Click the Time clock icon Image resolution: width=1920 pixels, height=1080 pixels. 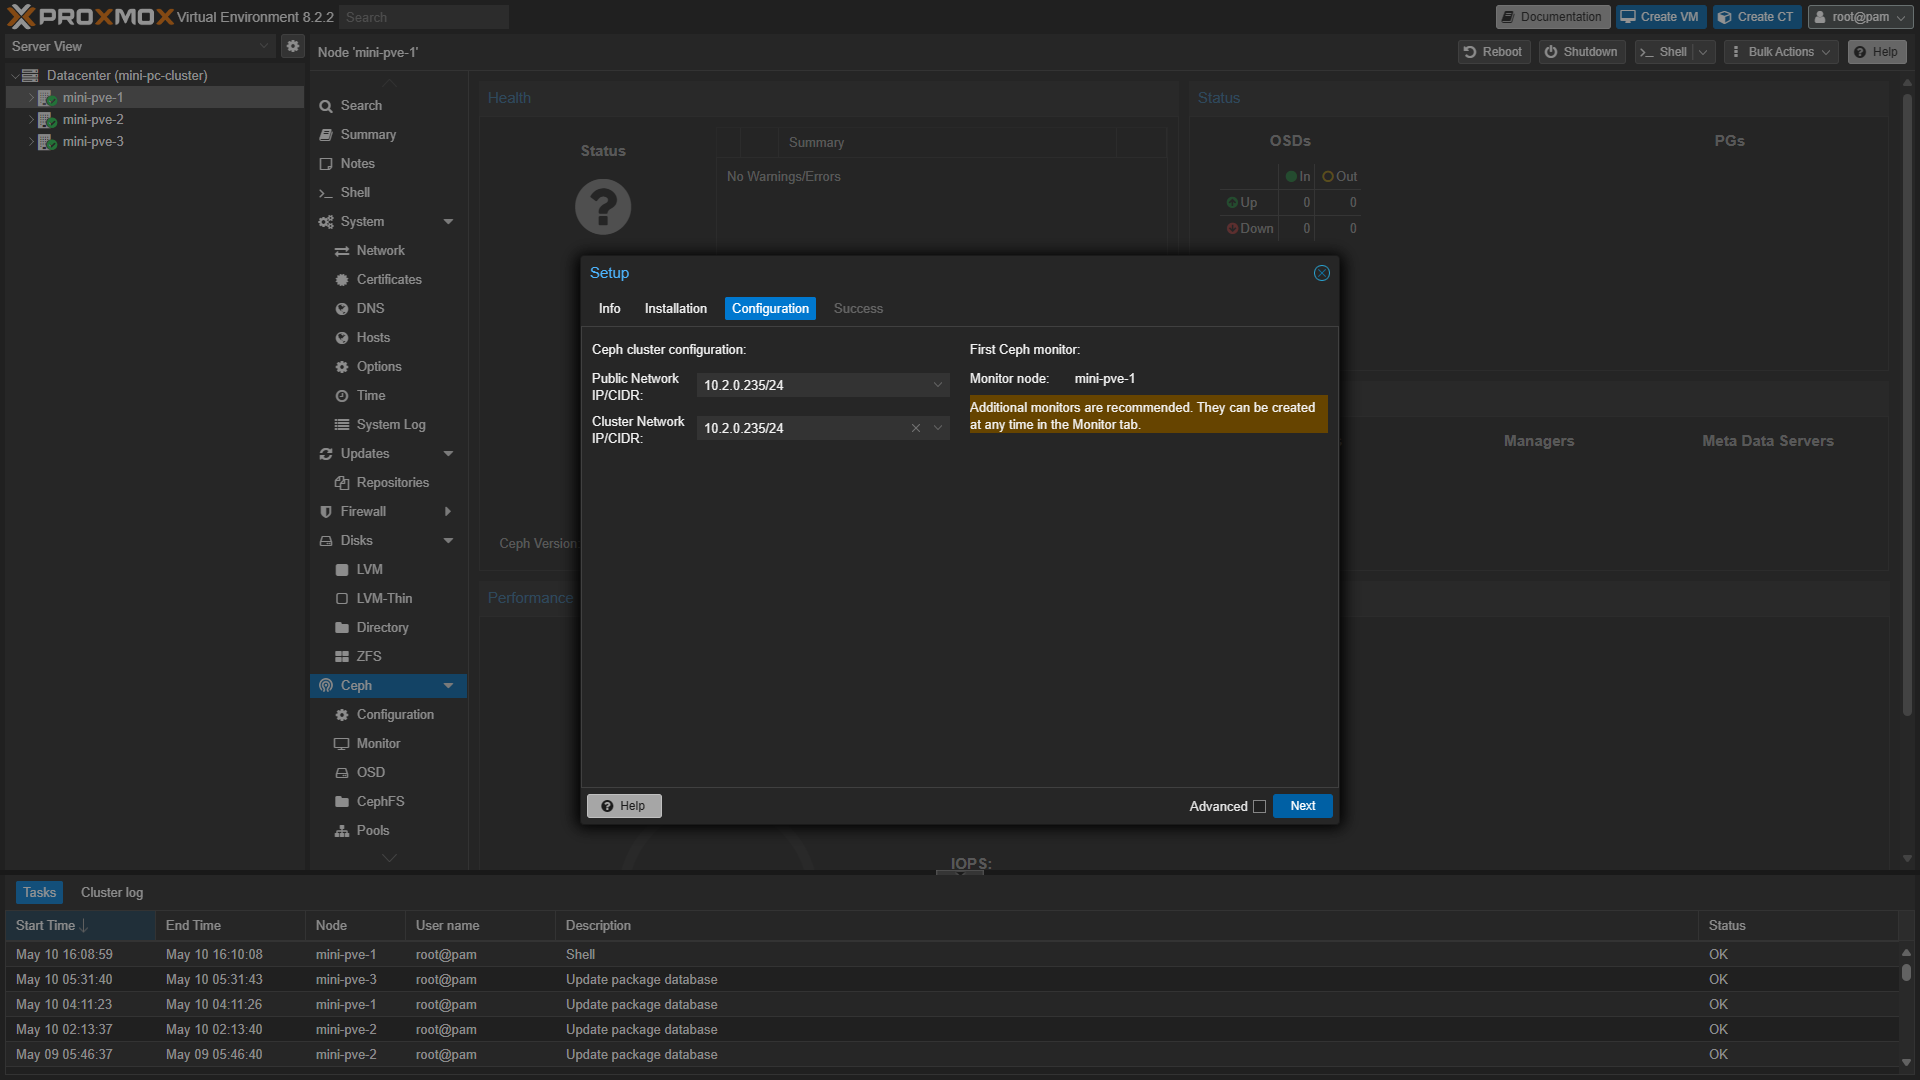coord(342,396)
